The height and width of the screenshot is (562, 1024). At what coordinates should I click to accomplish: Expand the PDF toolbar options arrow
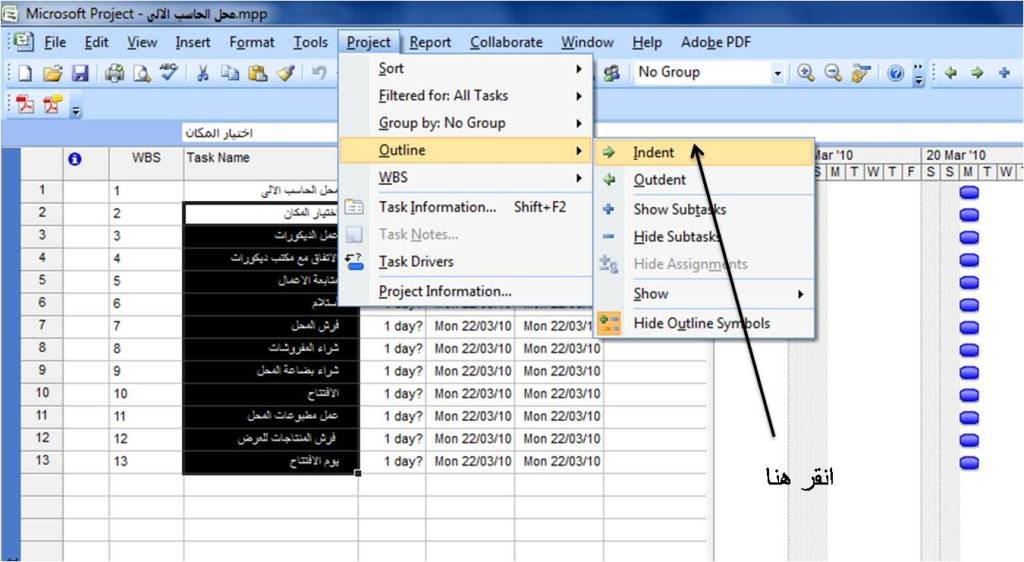76,111
